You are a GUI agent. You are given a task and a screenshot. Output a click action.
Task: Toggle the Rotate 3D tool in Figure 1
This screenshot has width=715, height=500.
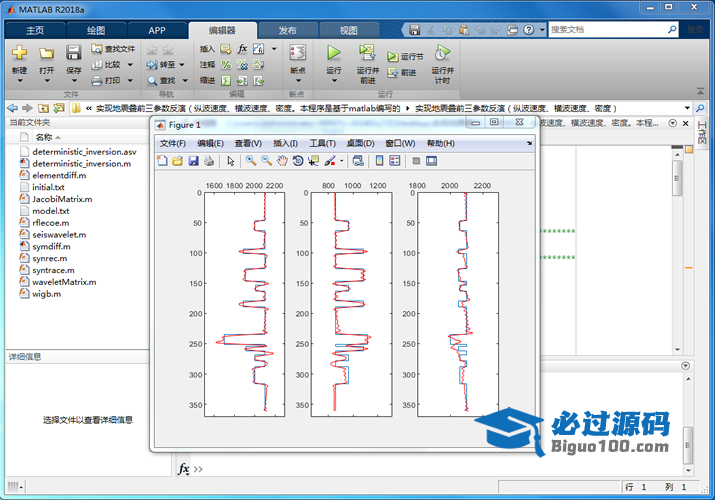point(298,160)
